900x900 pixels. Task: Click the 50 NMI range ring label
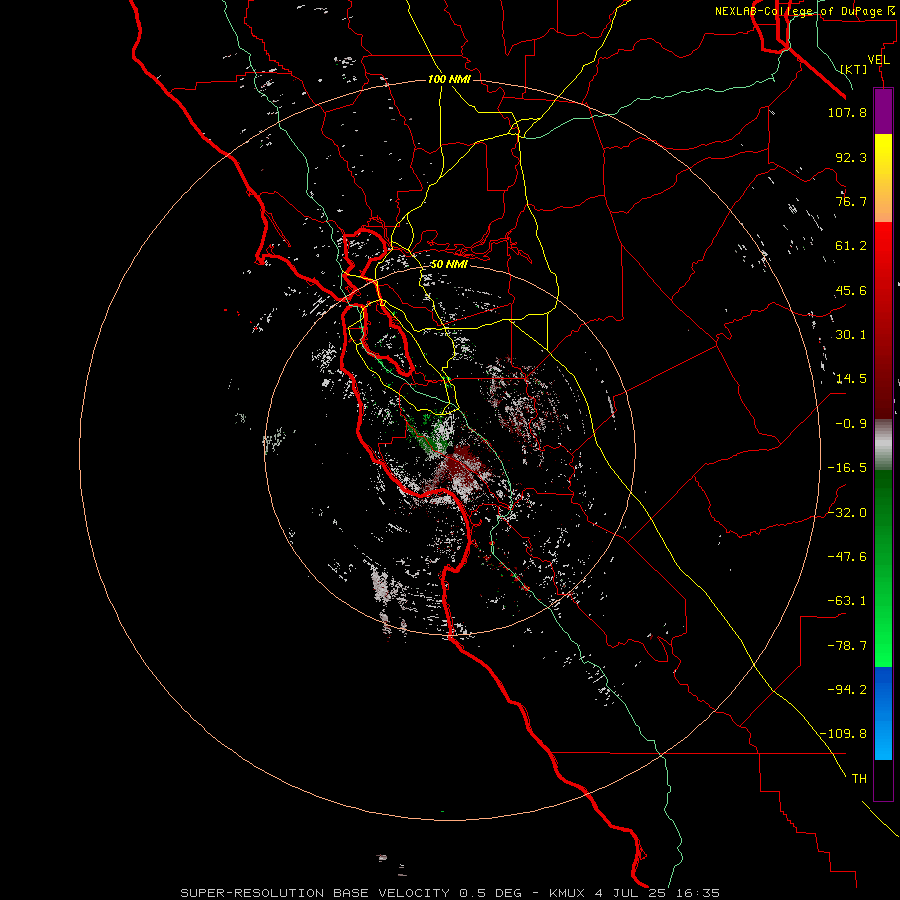(x=449, y=264)
